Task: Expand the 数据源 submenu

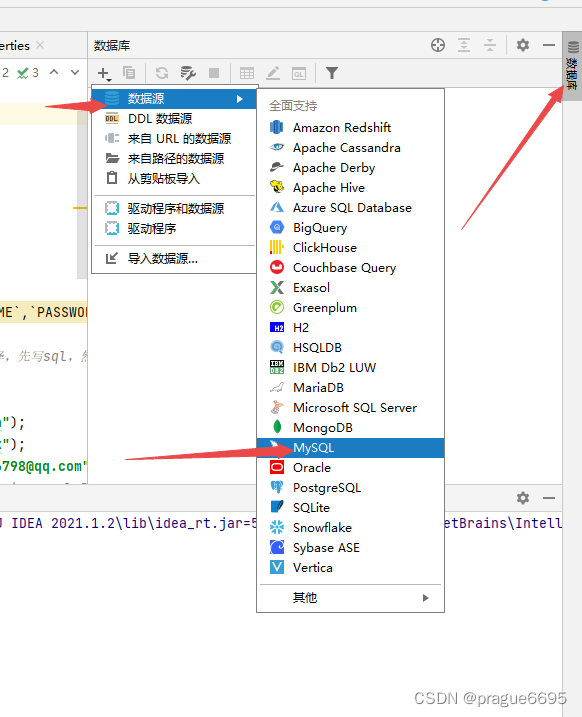Action: (174, 98)
